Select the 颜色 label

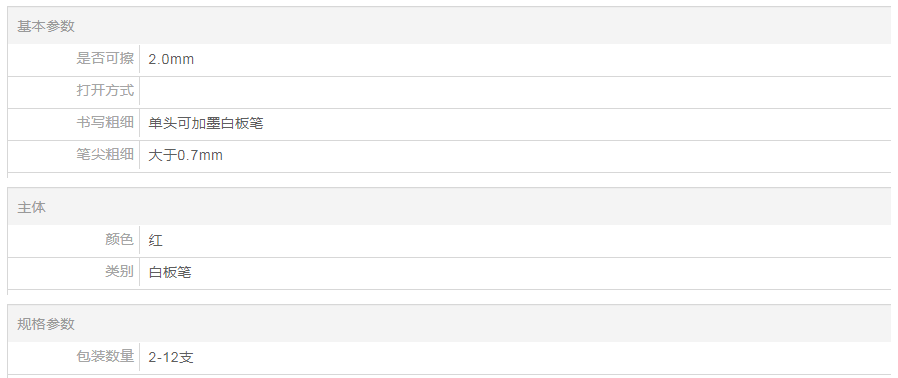click(x=120, y=239)
